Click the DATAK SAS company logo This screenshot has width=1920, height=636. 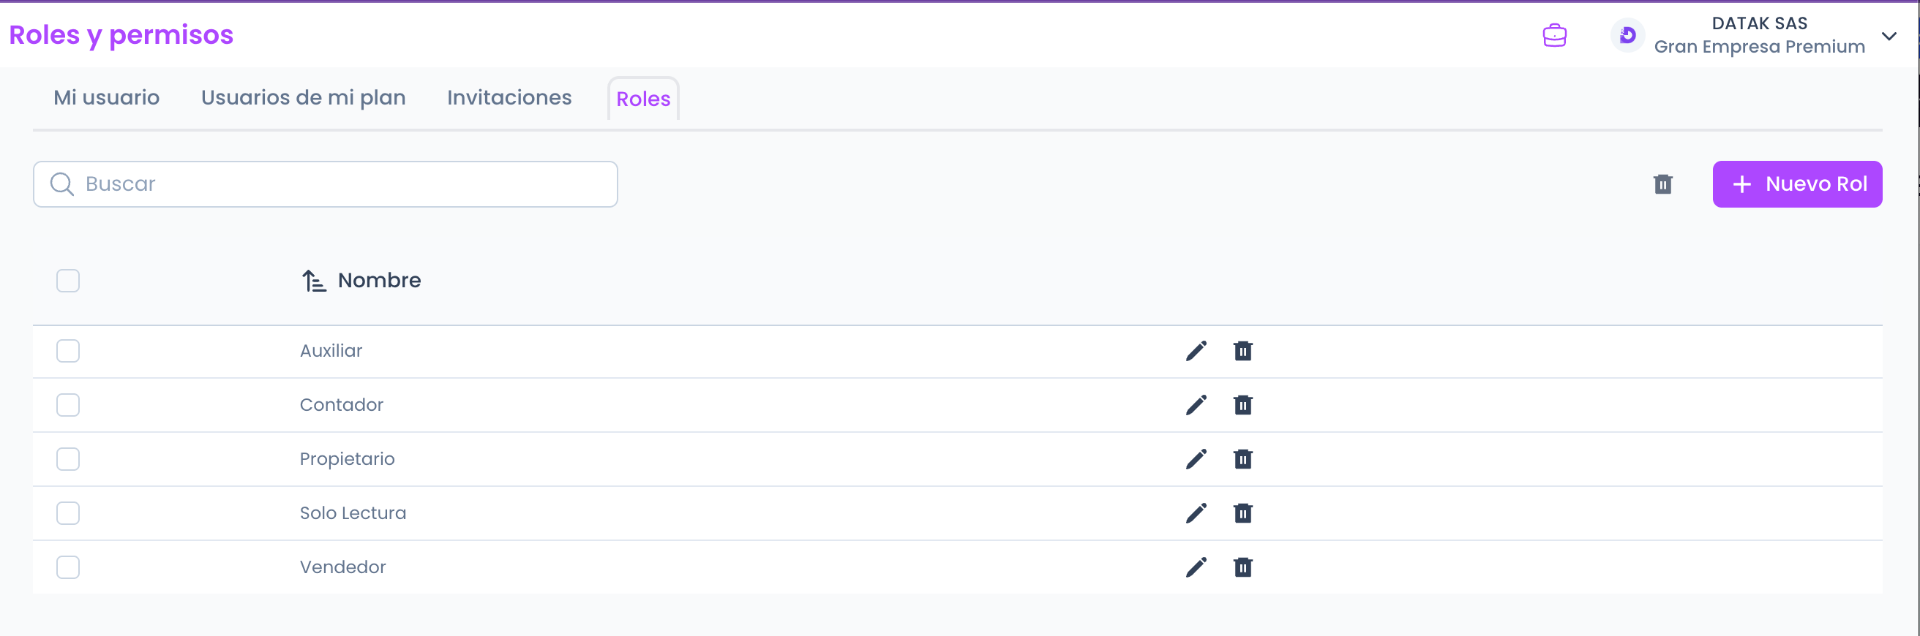(x=1628, y=36)
